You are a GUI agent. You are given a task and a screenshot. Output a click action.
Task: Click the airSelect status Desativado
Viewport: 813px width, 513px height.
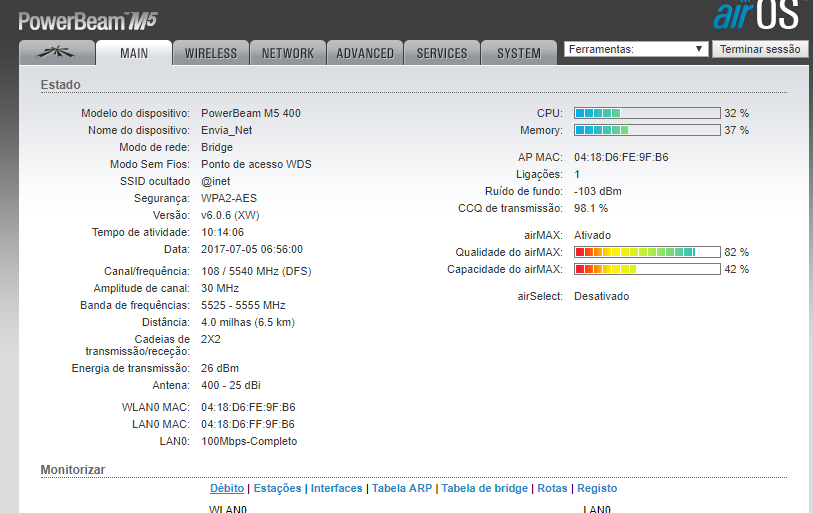coord(601,297)
